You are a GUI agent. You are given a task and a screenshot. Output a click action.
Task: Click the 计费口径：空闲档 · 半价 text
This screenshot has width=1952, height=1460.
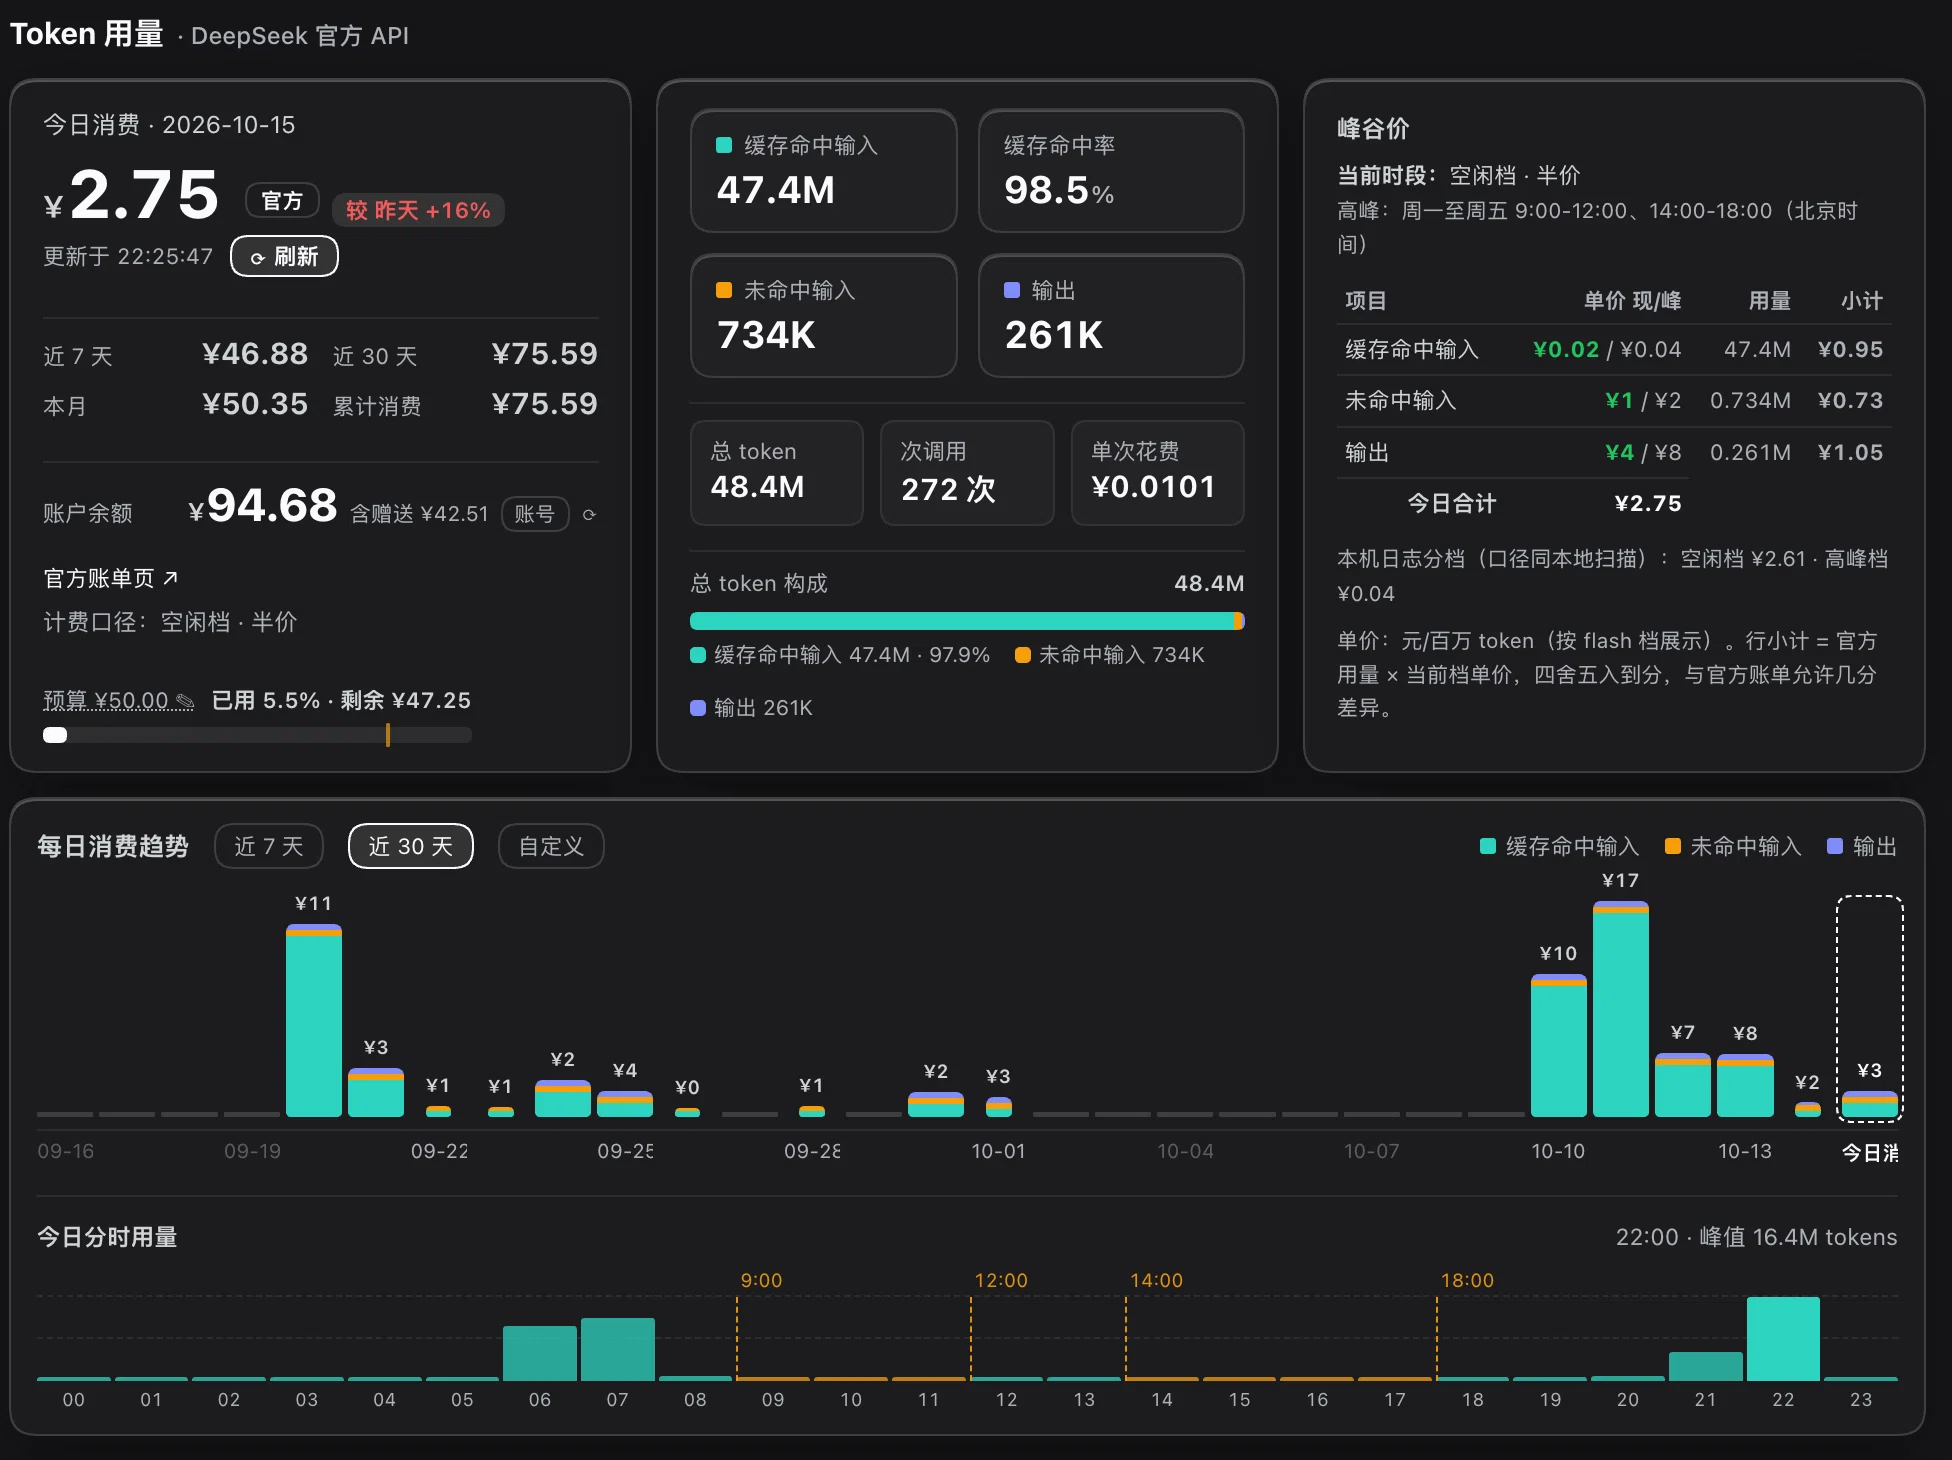coord(170,622)
